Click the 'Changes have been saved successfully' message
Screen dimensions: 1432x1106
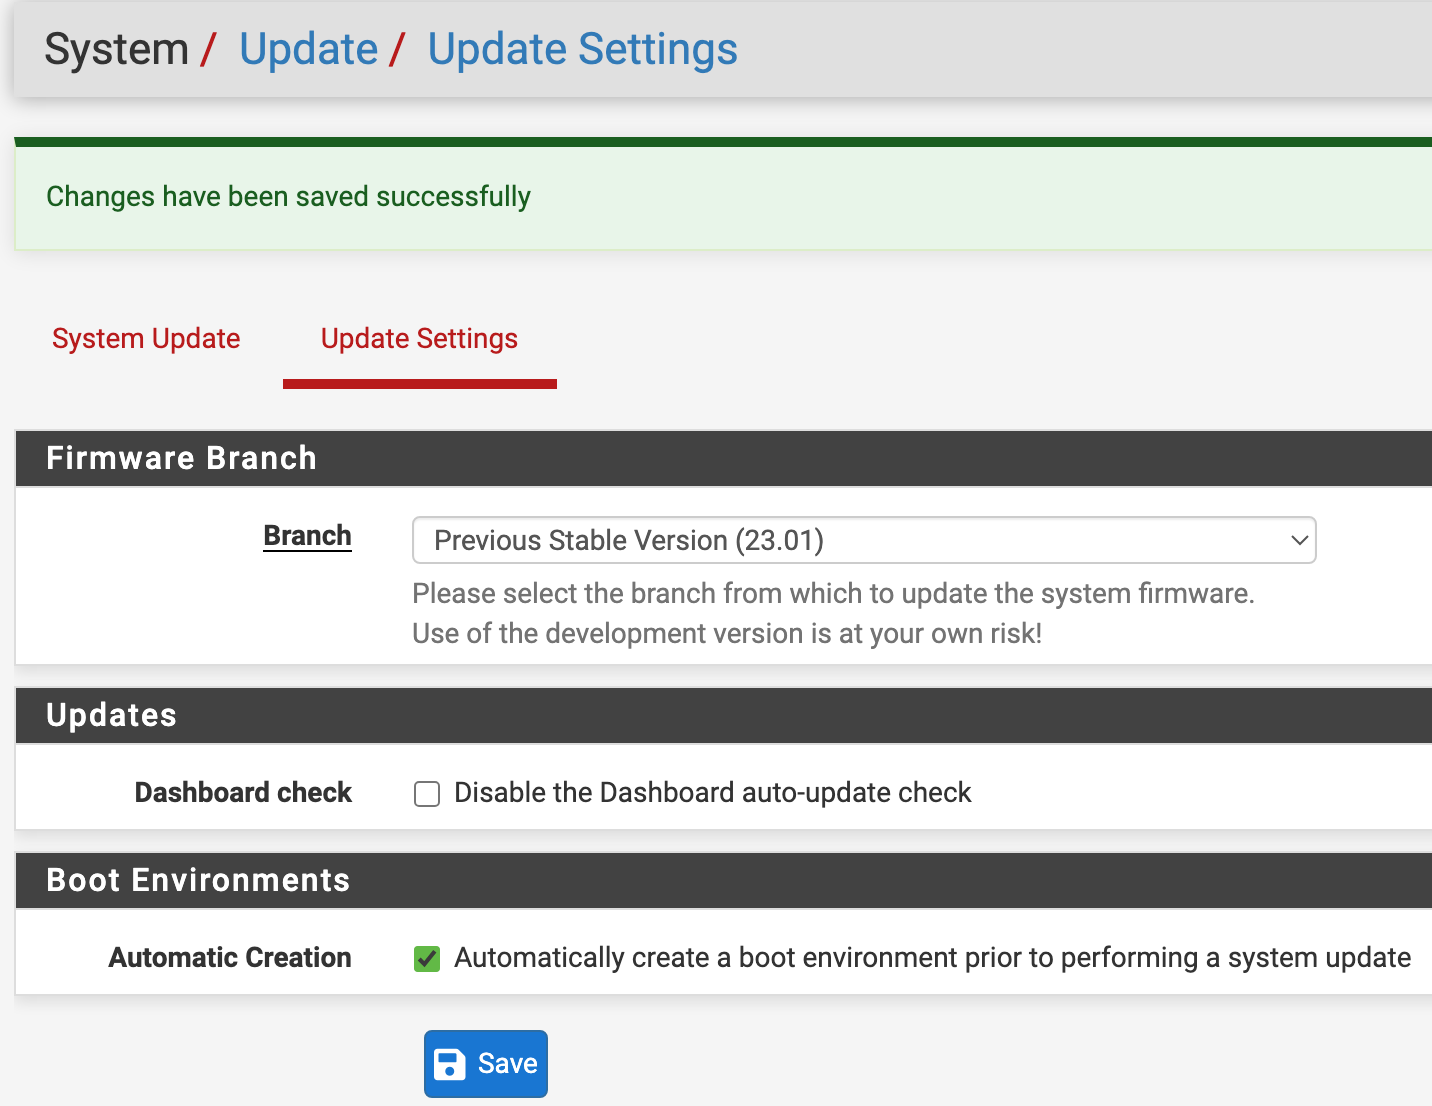288,196
